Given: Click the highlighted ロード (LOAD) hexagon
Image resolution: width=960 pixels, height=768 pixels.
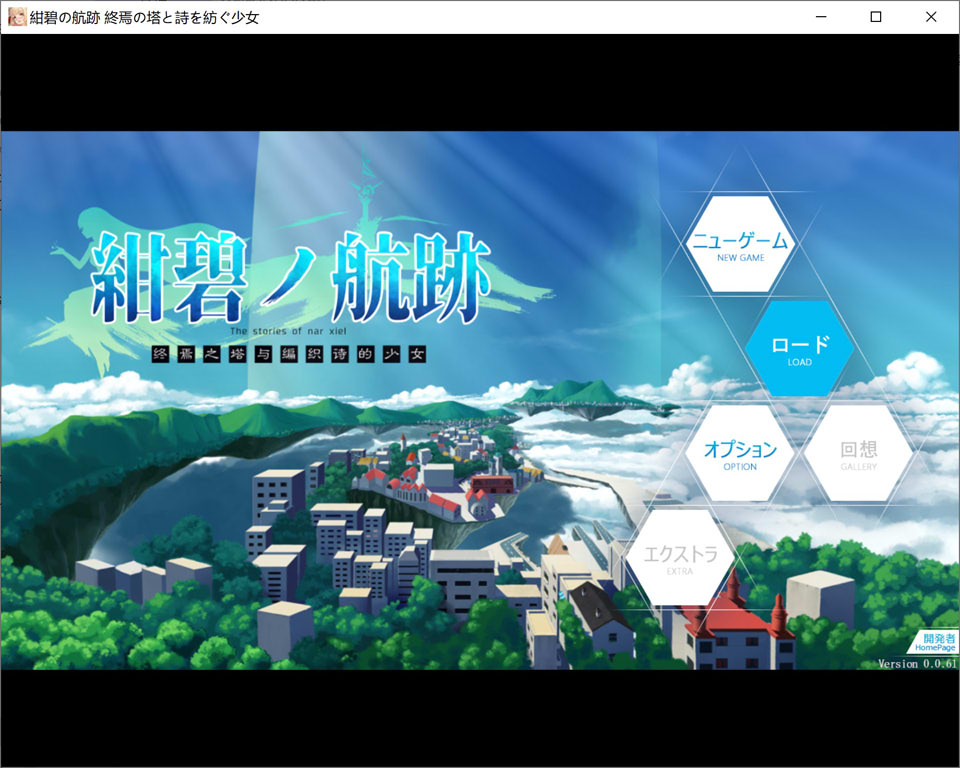Looking at the screenshot, I should click(x=797, y=349).
